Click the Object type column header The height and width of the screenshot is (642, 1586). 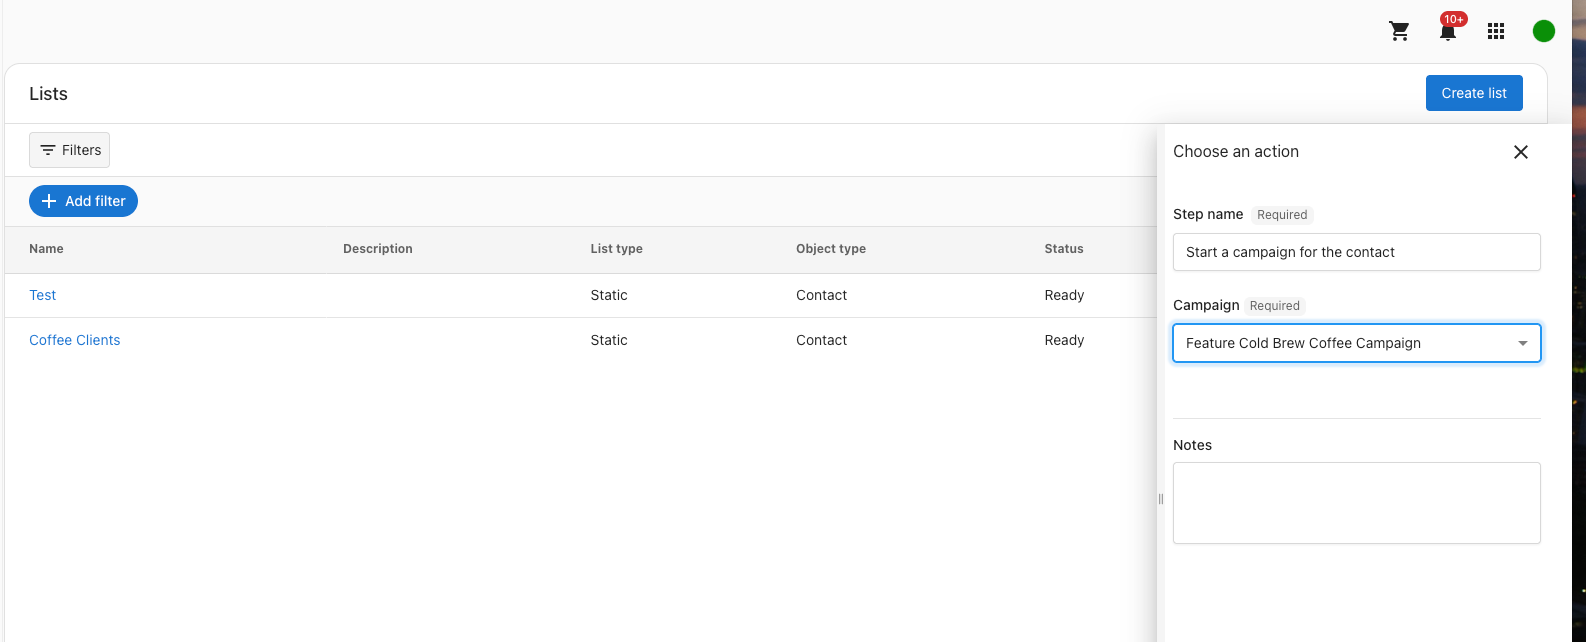[831, 249]
